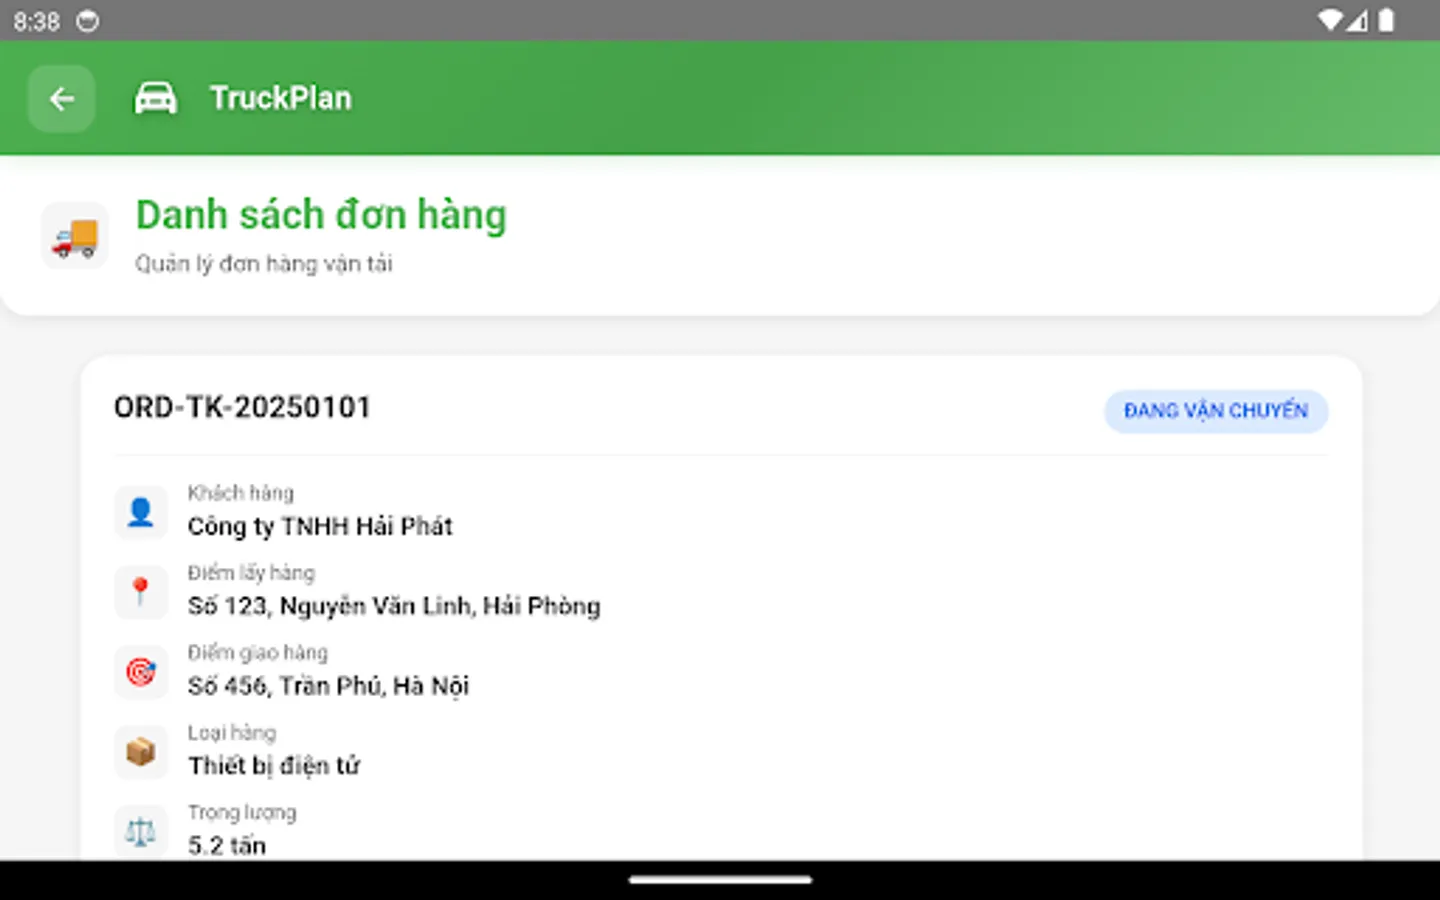Select the Danh sách đơn hàng heading
Screen dimensions: 1440x900
point(320,214)
